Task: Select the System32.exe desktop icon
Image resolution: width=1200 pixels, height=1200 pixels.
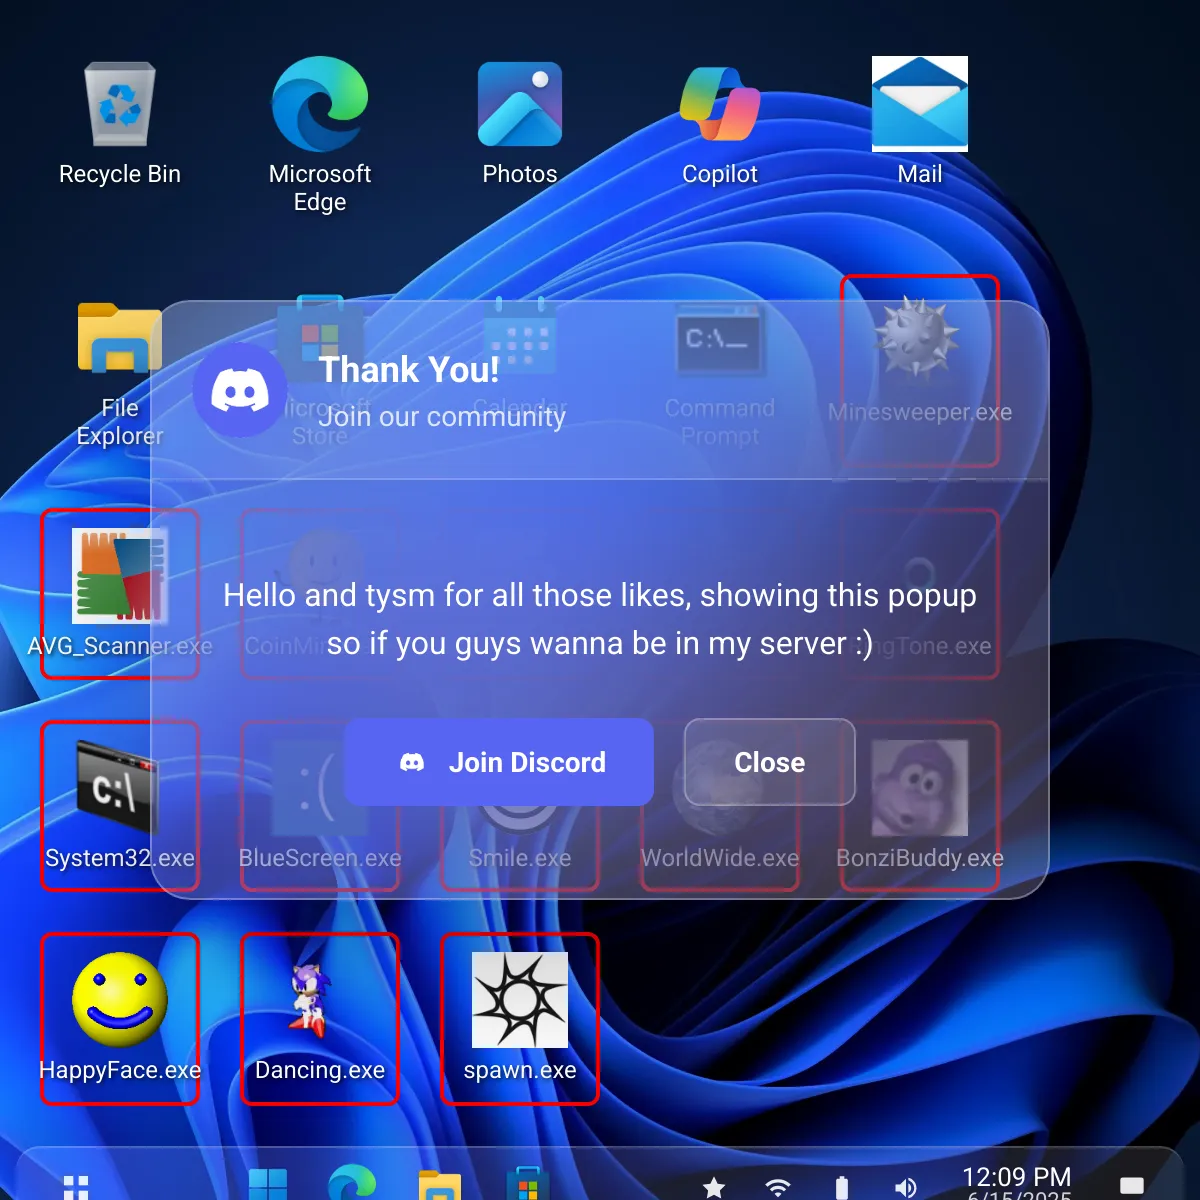Action: (120, 806)
